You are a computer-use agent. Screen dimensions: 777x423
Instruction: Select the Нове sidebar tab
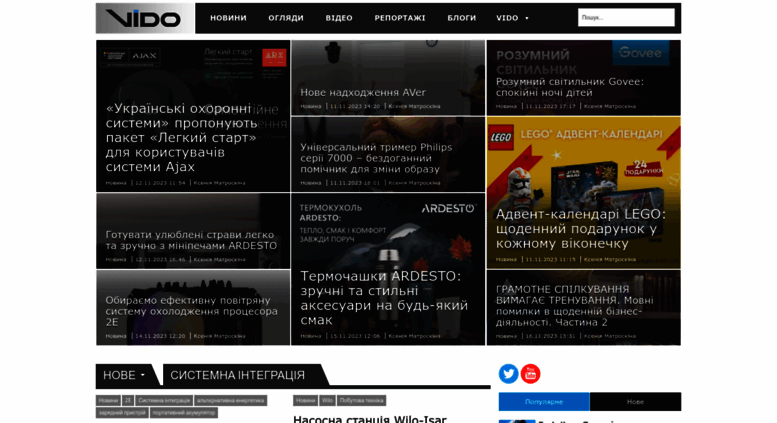click(635, 402)
